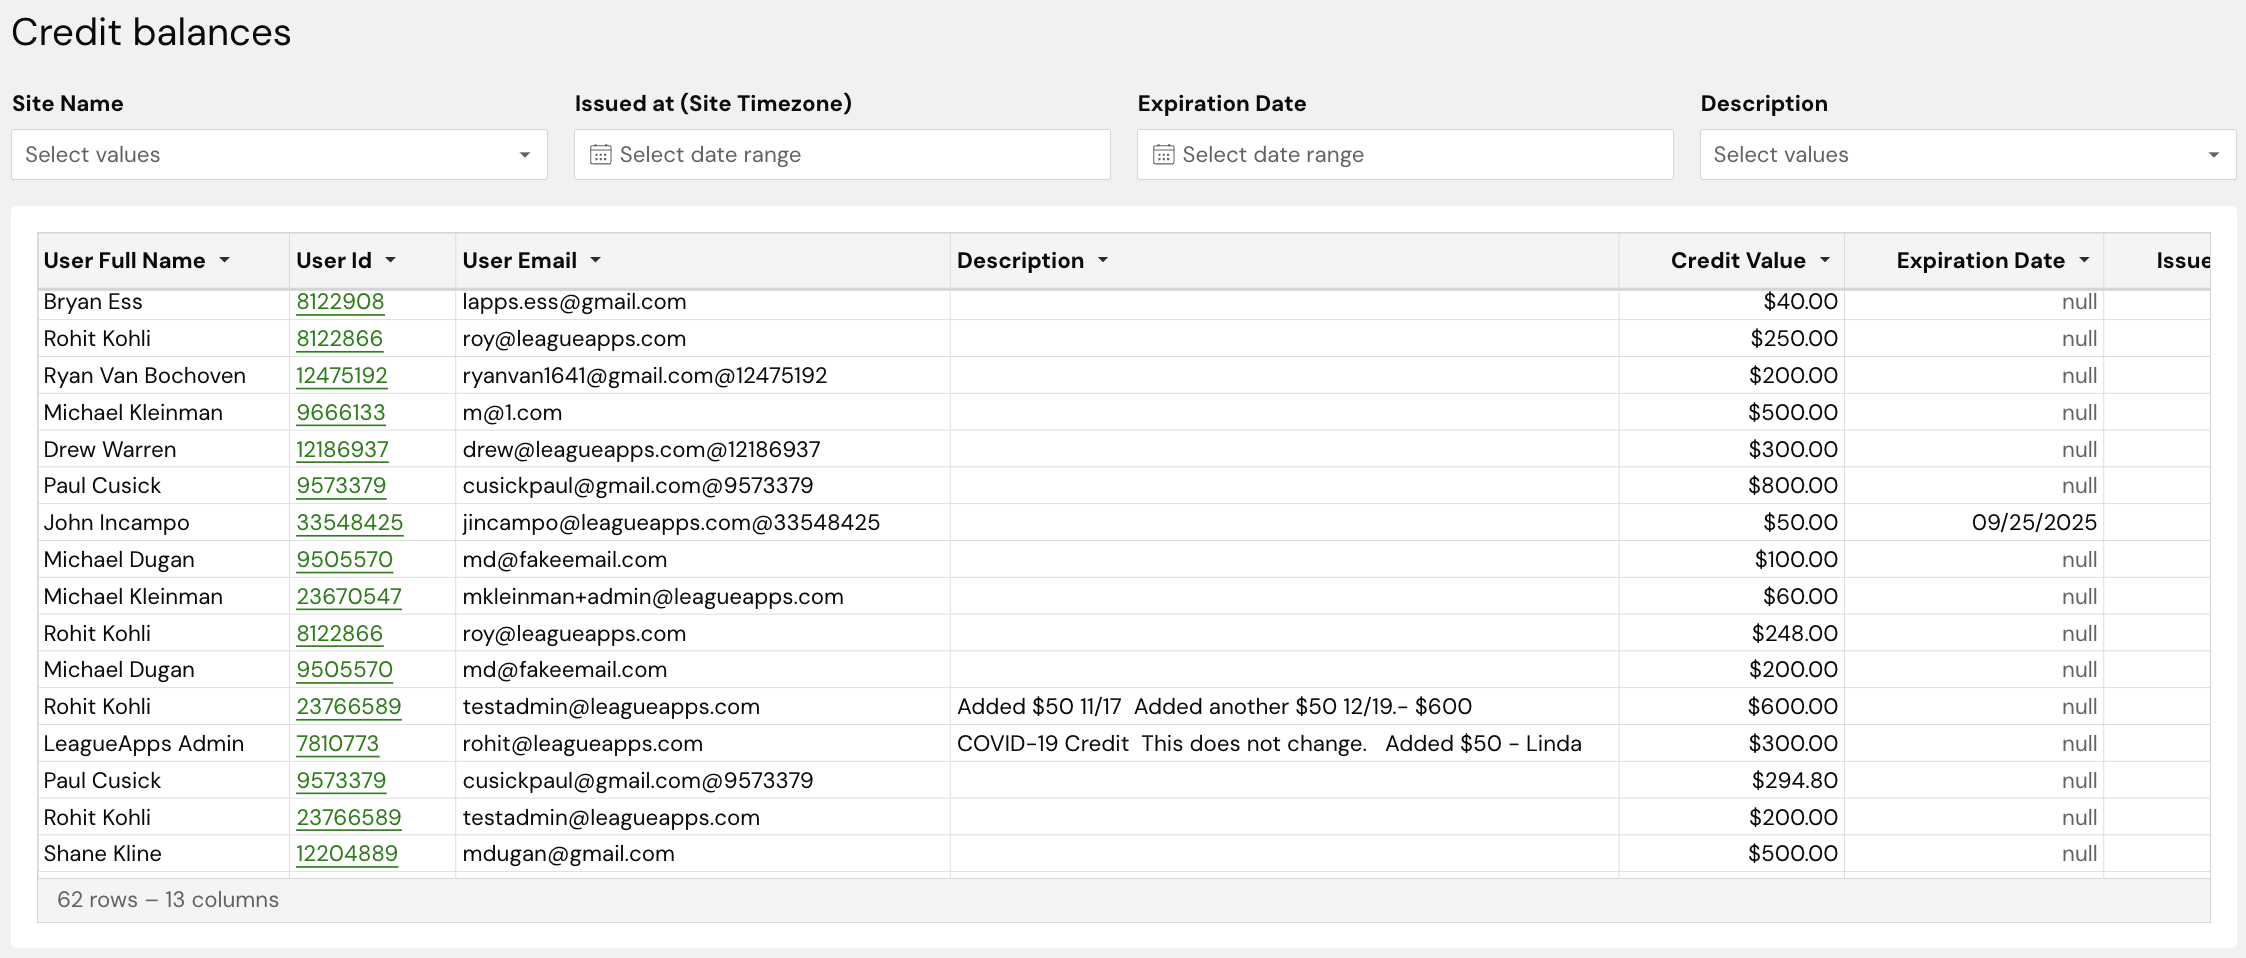Select credit value $294.80
2246x958 pixels.
click(x=1794, y=781)
